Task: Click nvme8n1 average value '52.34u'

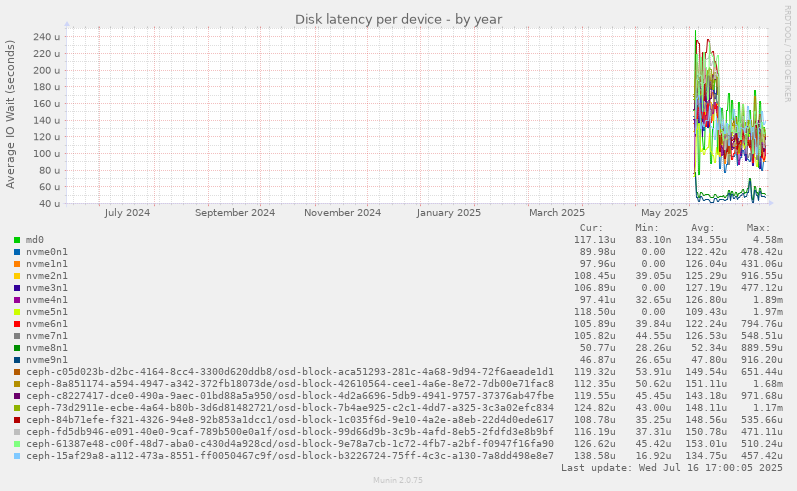Action: pos(709,348)
